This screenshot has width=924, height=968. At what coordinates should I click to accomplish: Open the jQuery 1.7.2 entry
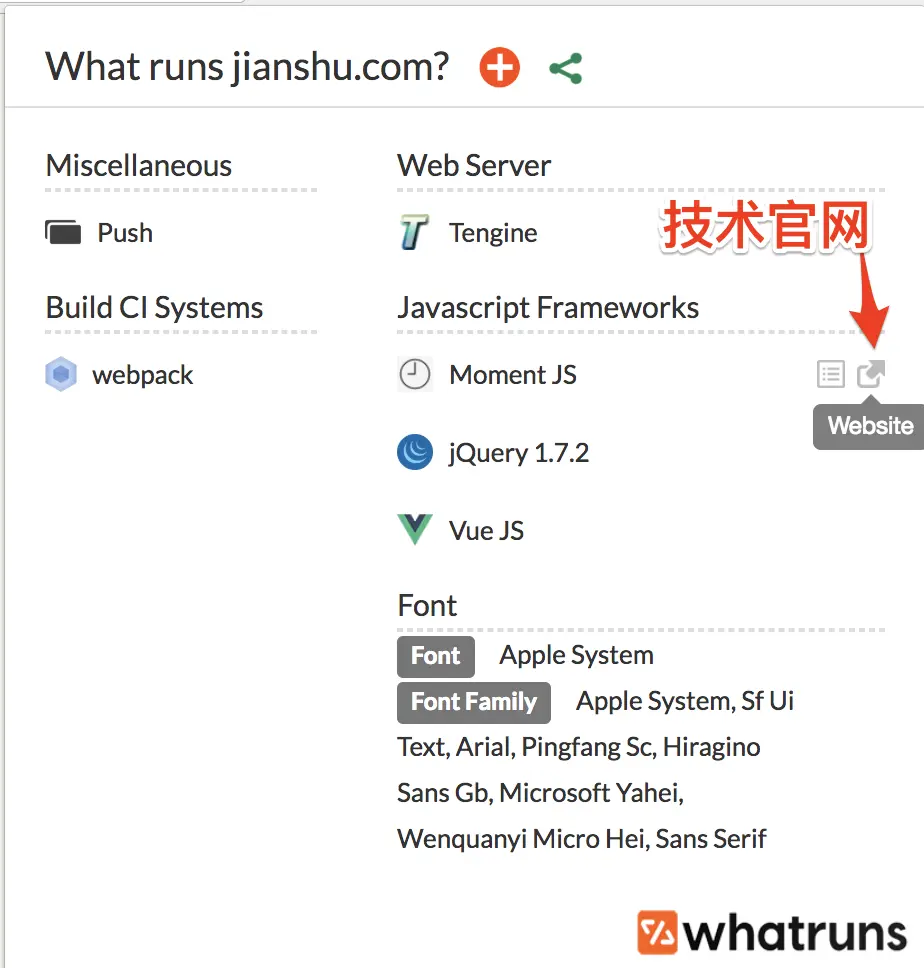pyautogui.click(x=518, y=453)
